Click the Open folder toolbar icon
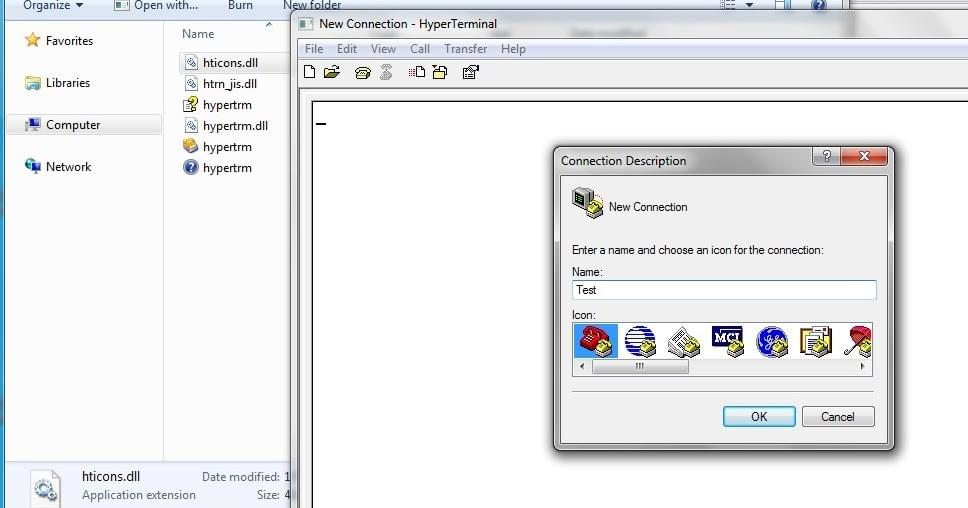The width and height of the screenshot is (968, 508). (x=332, y=72)
